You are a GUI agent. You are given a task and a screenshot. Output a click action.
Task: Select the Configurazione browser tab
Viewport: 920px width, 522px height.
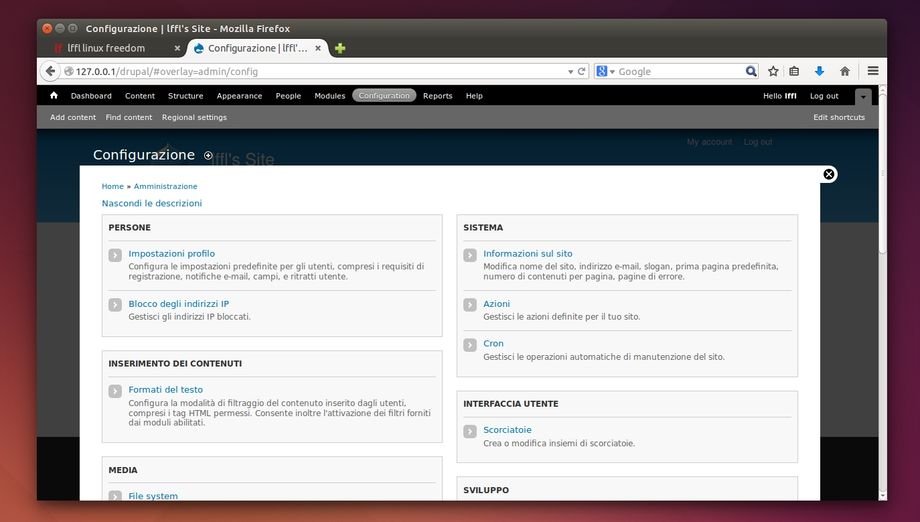258,48
